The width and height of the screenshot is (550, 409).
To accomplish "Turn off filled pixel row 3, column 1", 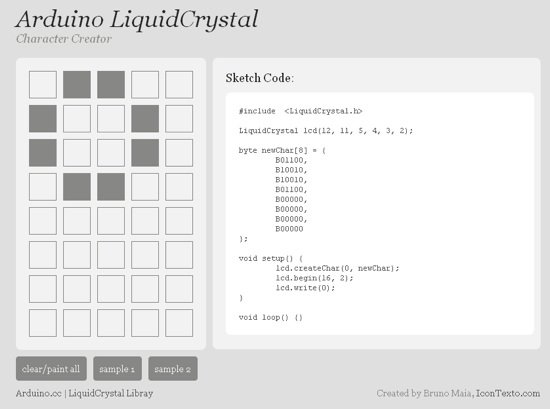I will tap(43, 153).
